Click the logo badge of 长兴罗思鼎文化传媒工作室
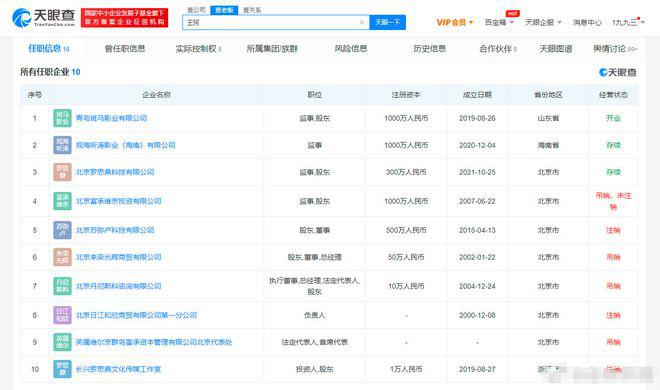660x390 pixels. (62, 369)
